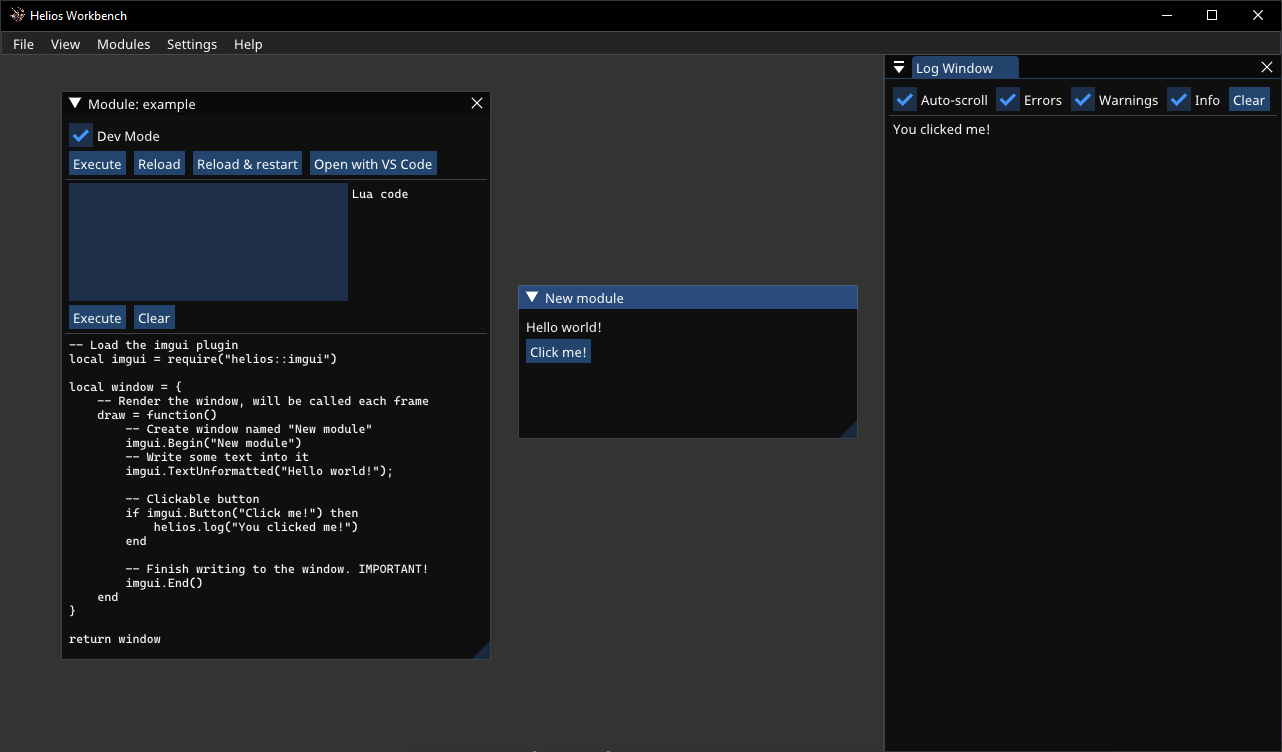
Task: Disable the Dev Mode checkbox
Action: tap(81, 136)
